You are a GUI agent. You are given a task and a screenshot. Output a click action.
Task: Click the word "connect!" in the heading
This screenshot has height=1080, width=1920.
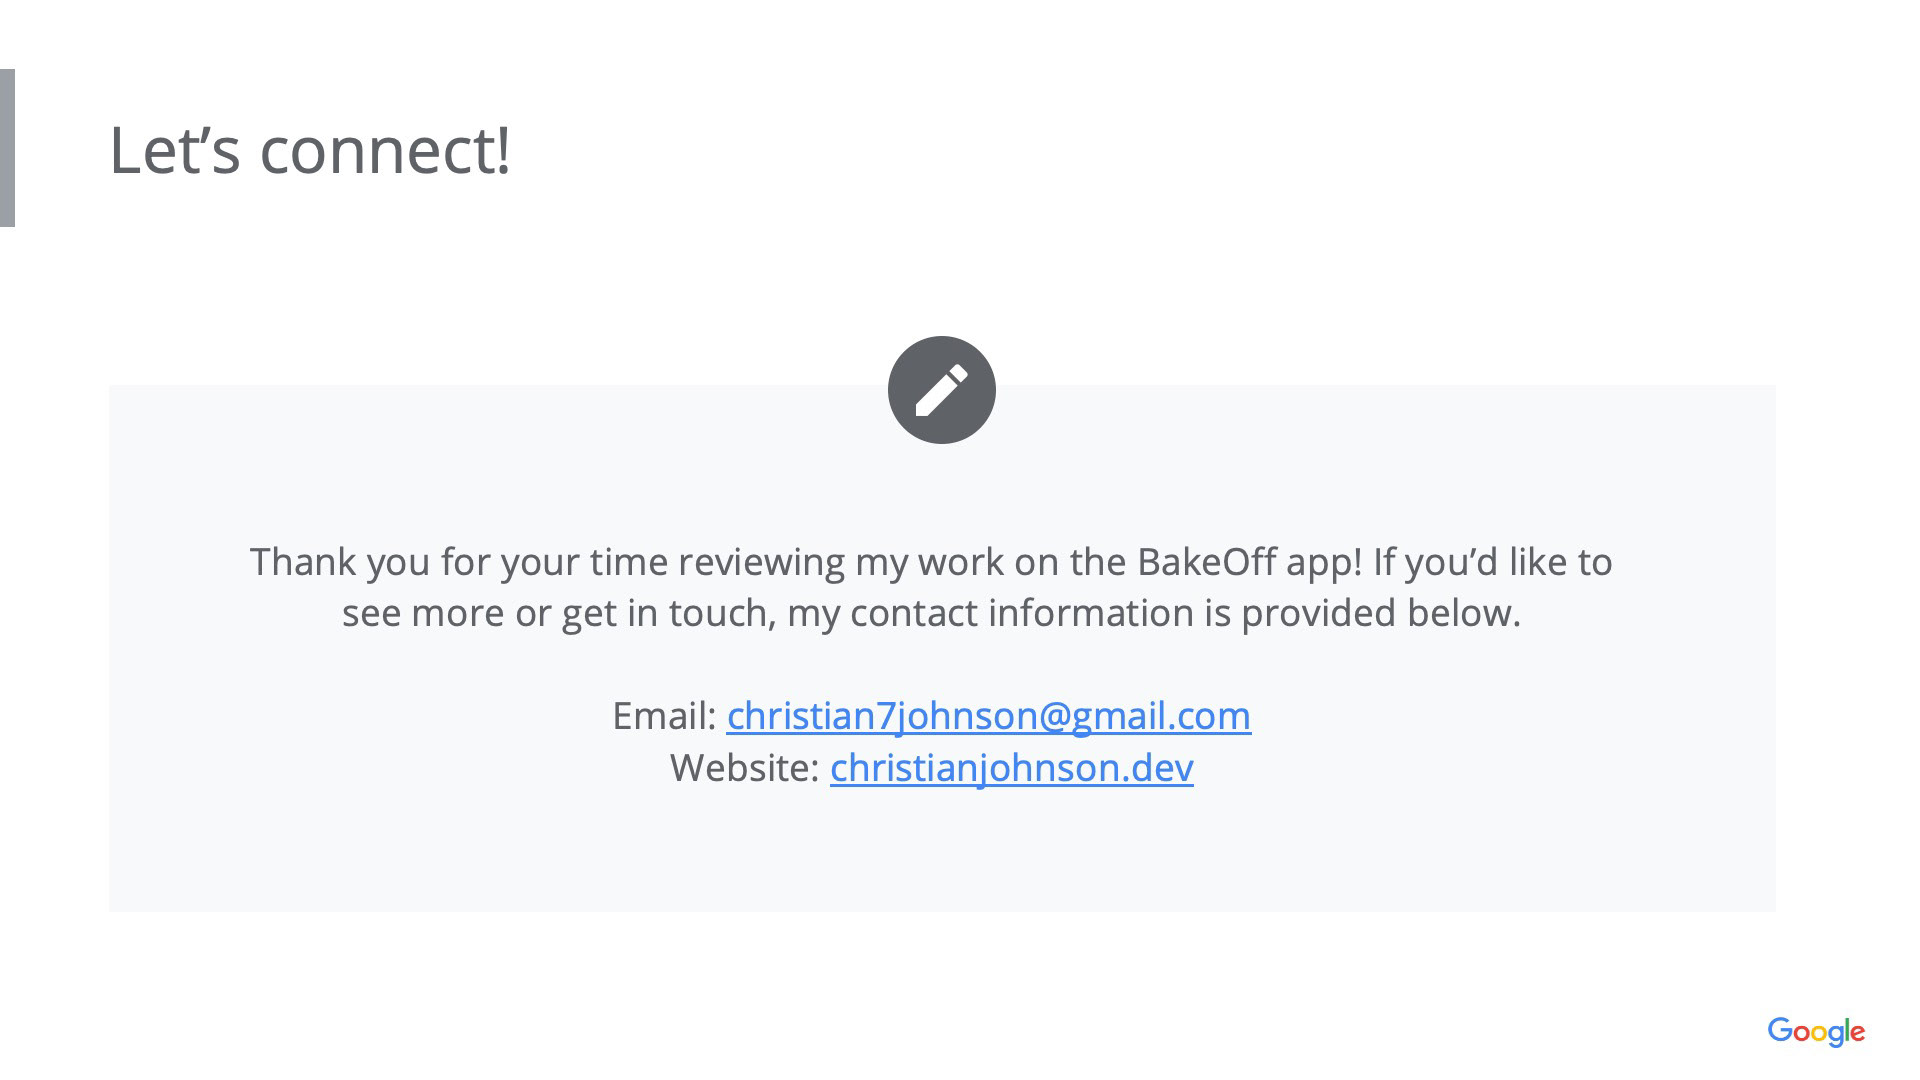point(385,150)
